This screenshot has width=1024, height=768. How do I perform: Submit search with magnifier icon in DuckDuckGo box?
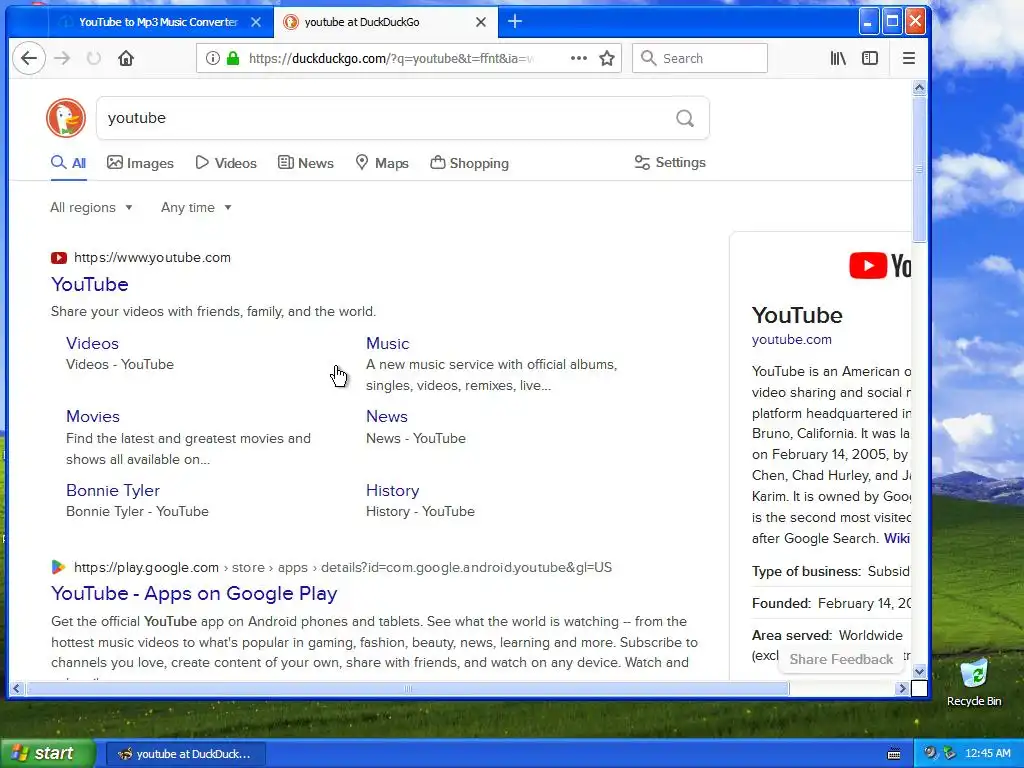[684, 118]
